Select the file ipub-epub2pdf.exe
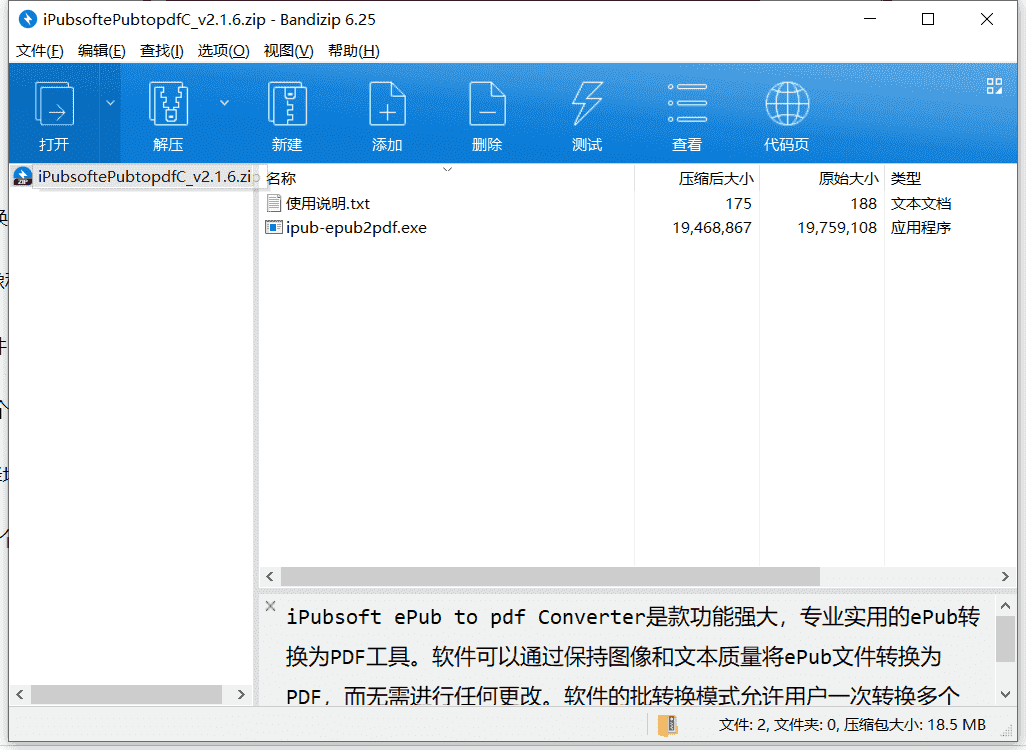The width and height of the screenshot is (1026, 750). click(x=357, y=228)
